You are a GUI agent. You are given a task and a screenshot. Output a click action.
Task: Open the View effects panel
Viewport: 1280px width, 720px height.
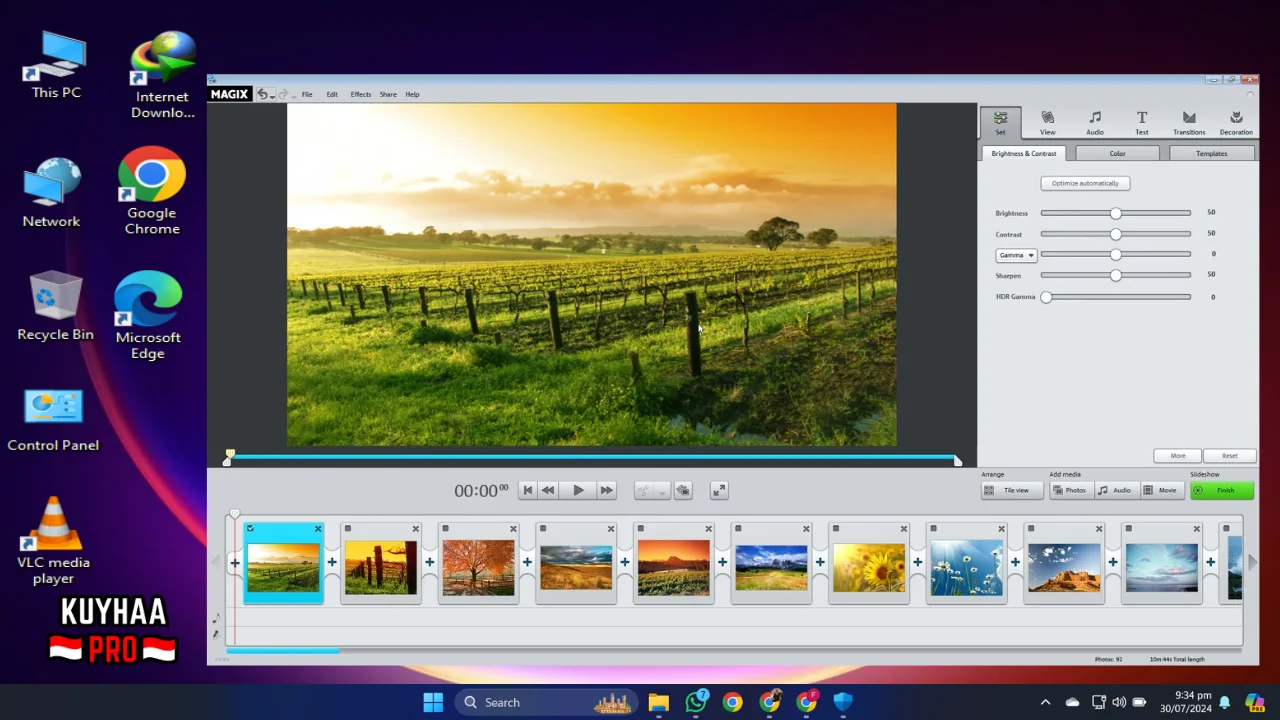(x=1047, y=122)
